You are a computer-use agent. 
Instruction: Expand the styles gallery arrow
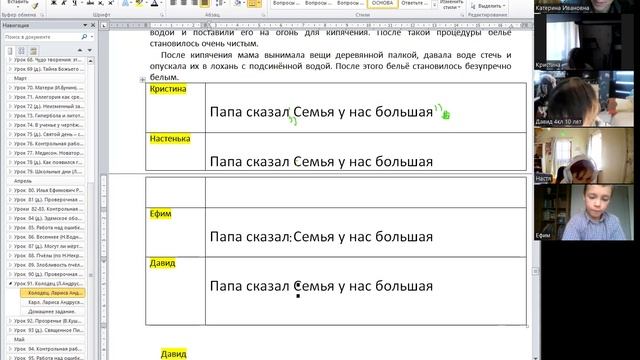point(434,5)
